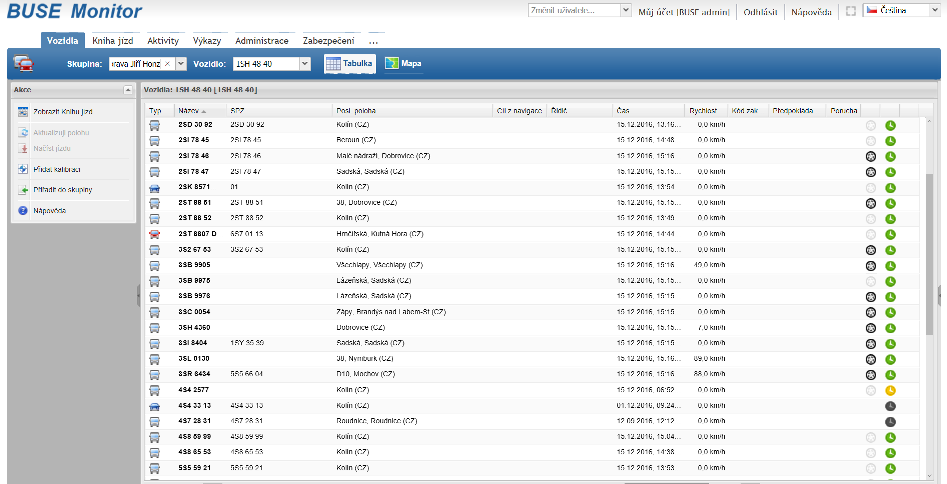The image size is (947, 484).
Task: Open the Skupina dropdown arrow
Action: (x=181, y=63)
